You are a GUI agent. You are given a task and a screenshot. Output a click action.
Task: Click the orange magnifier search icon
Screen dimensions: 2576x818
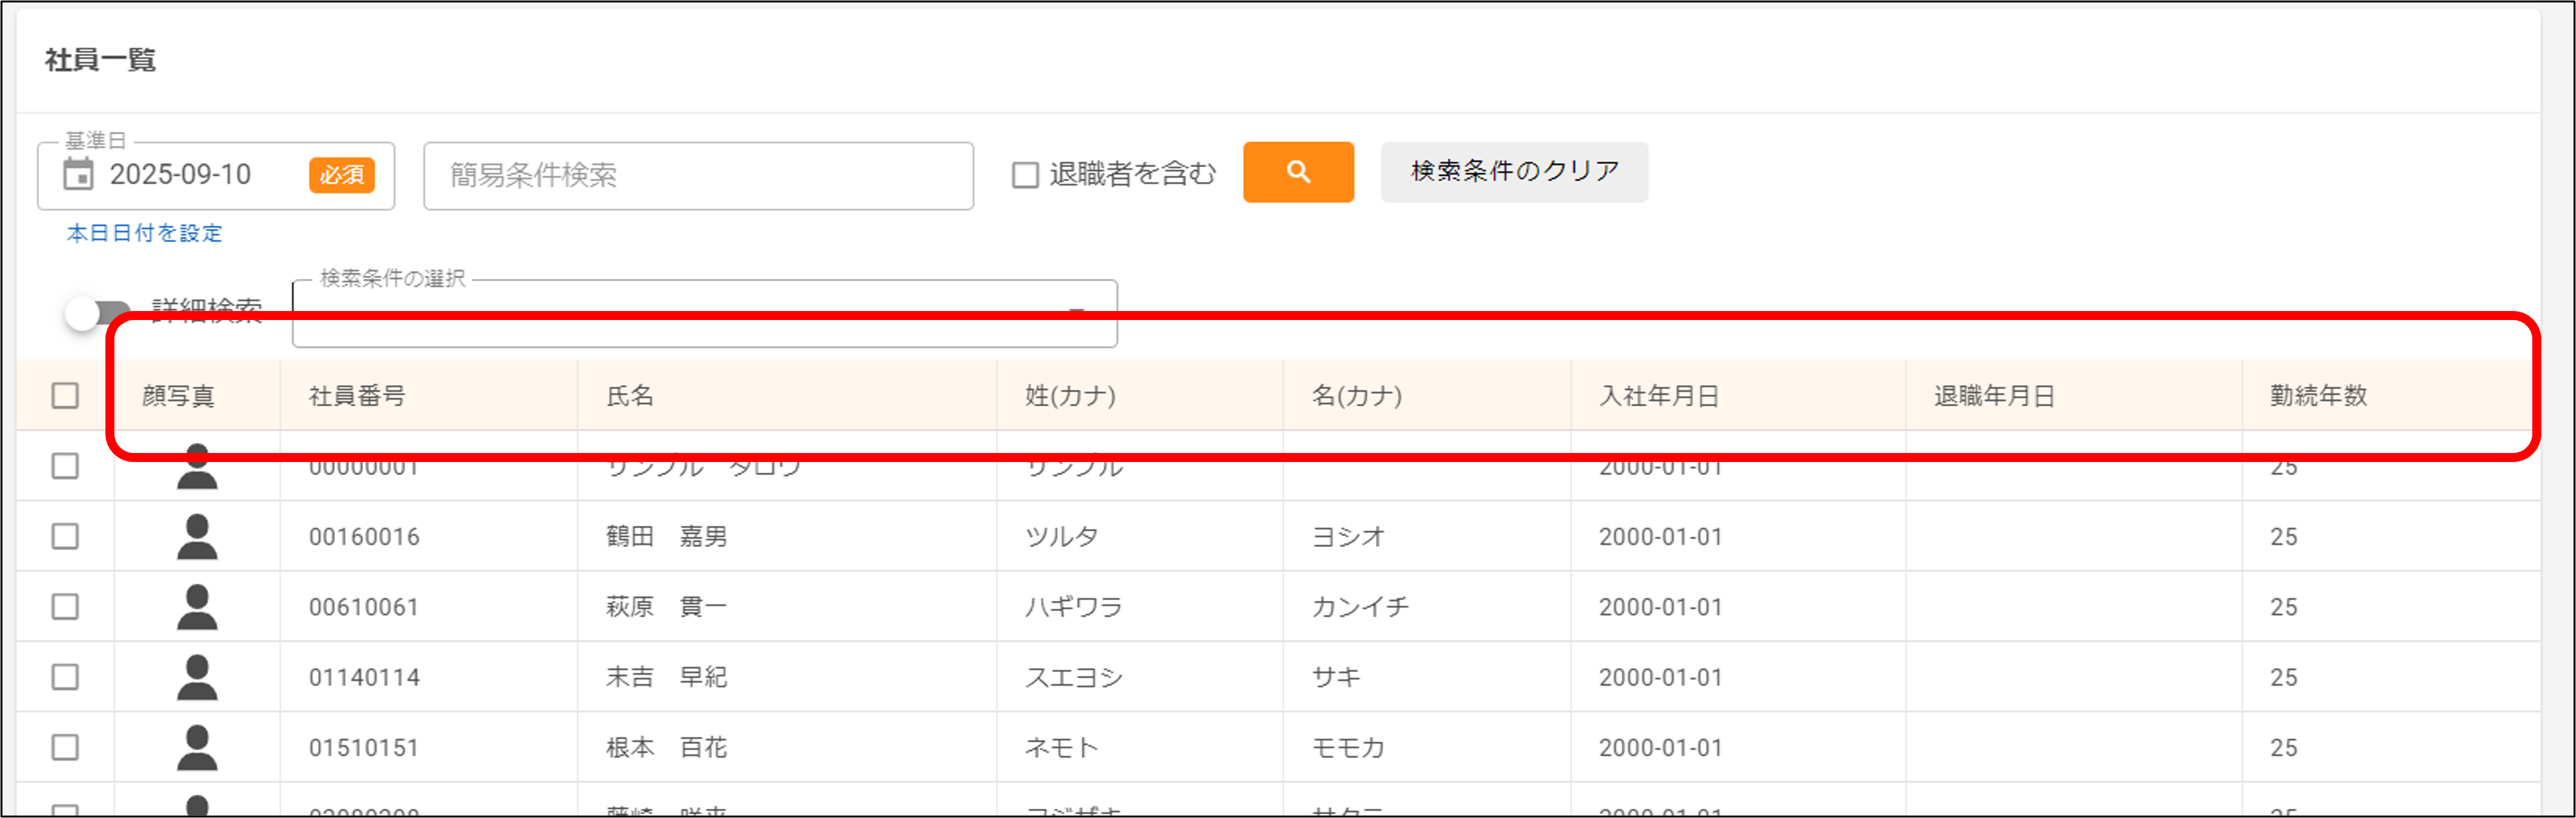click(1297, 172)
